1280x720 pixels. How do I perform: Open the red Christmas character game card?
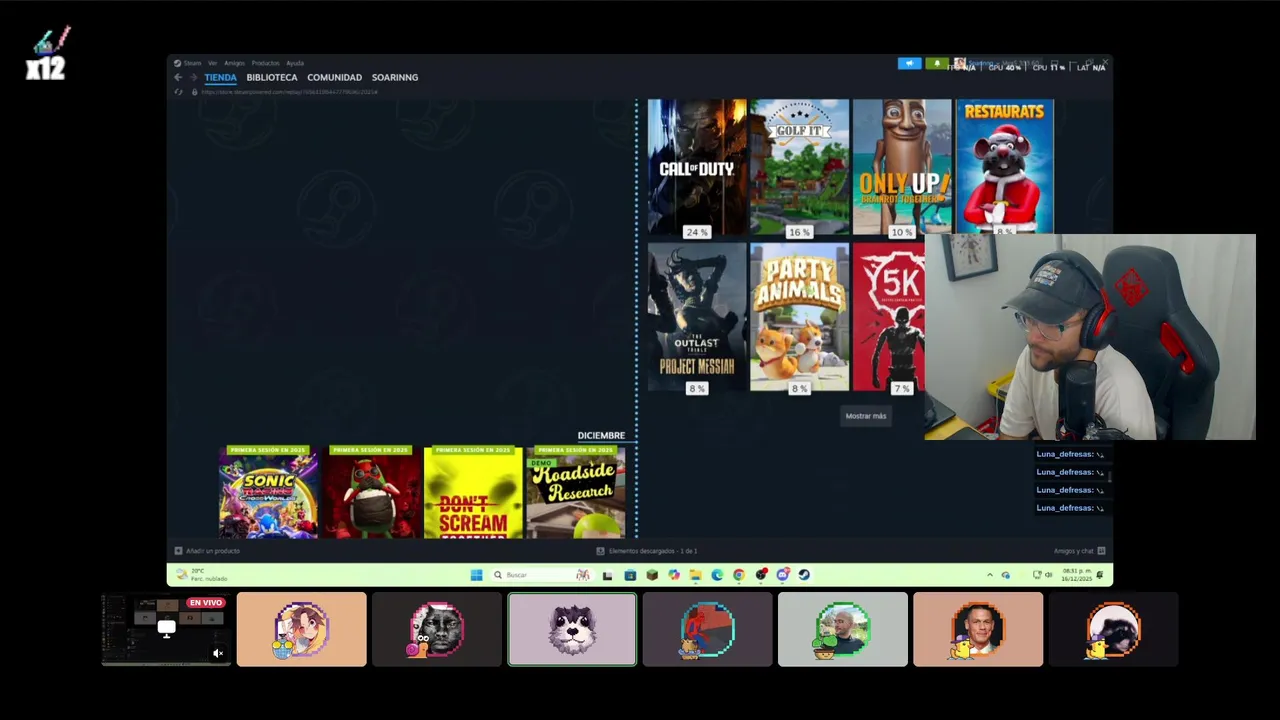point(371,492)
